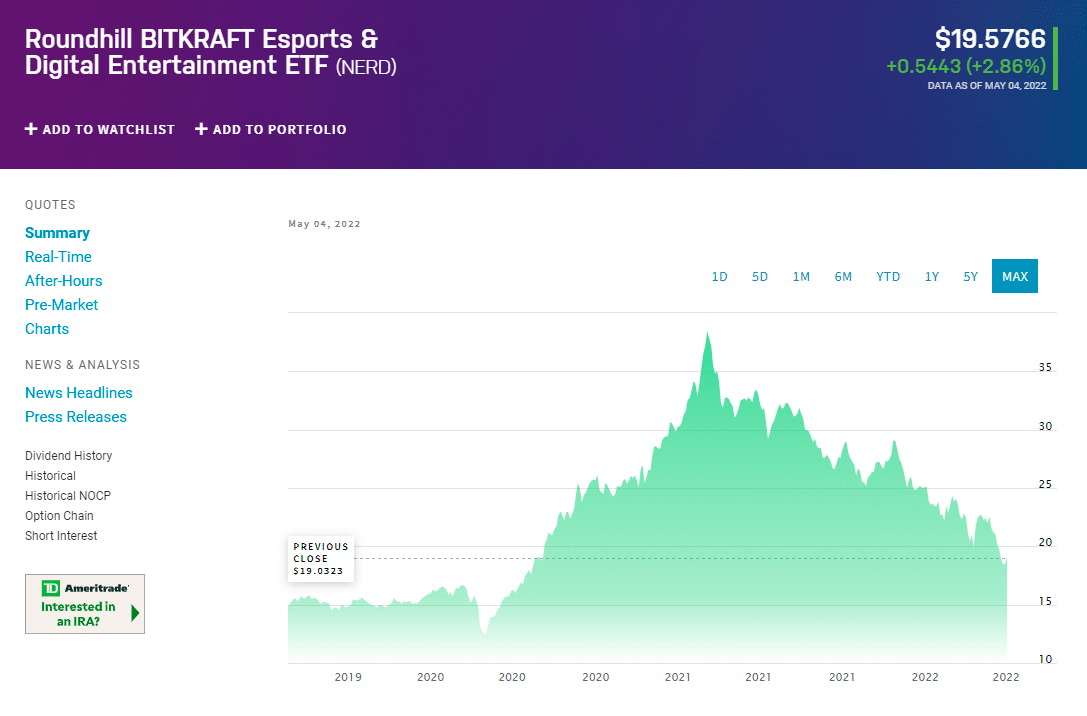Click the '10' y-axis label
The image size is (1087, 716).
(x=1045, y=659)
